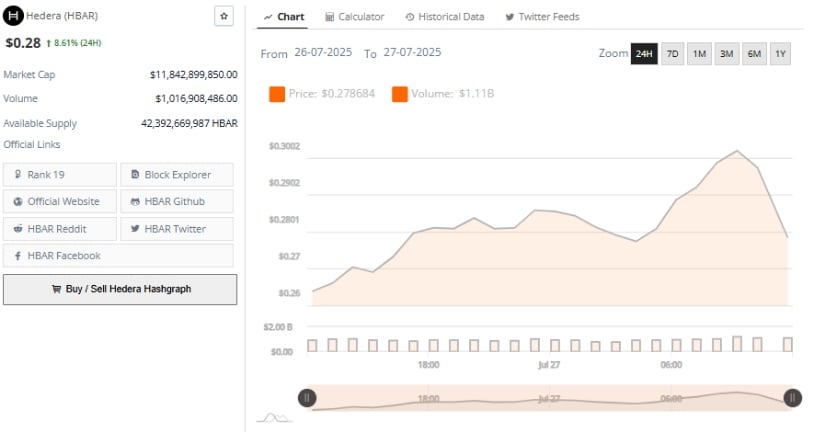Click the Zoom label
825x432 pixels.
tap(613, 53)
